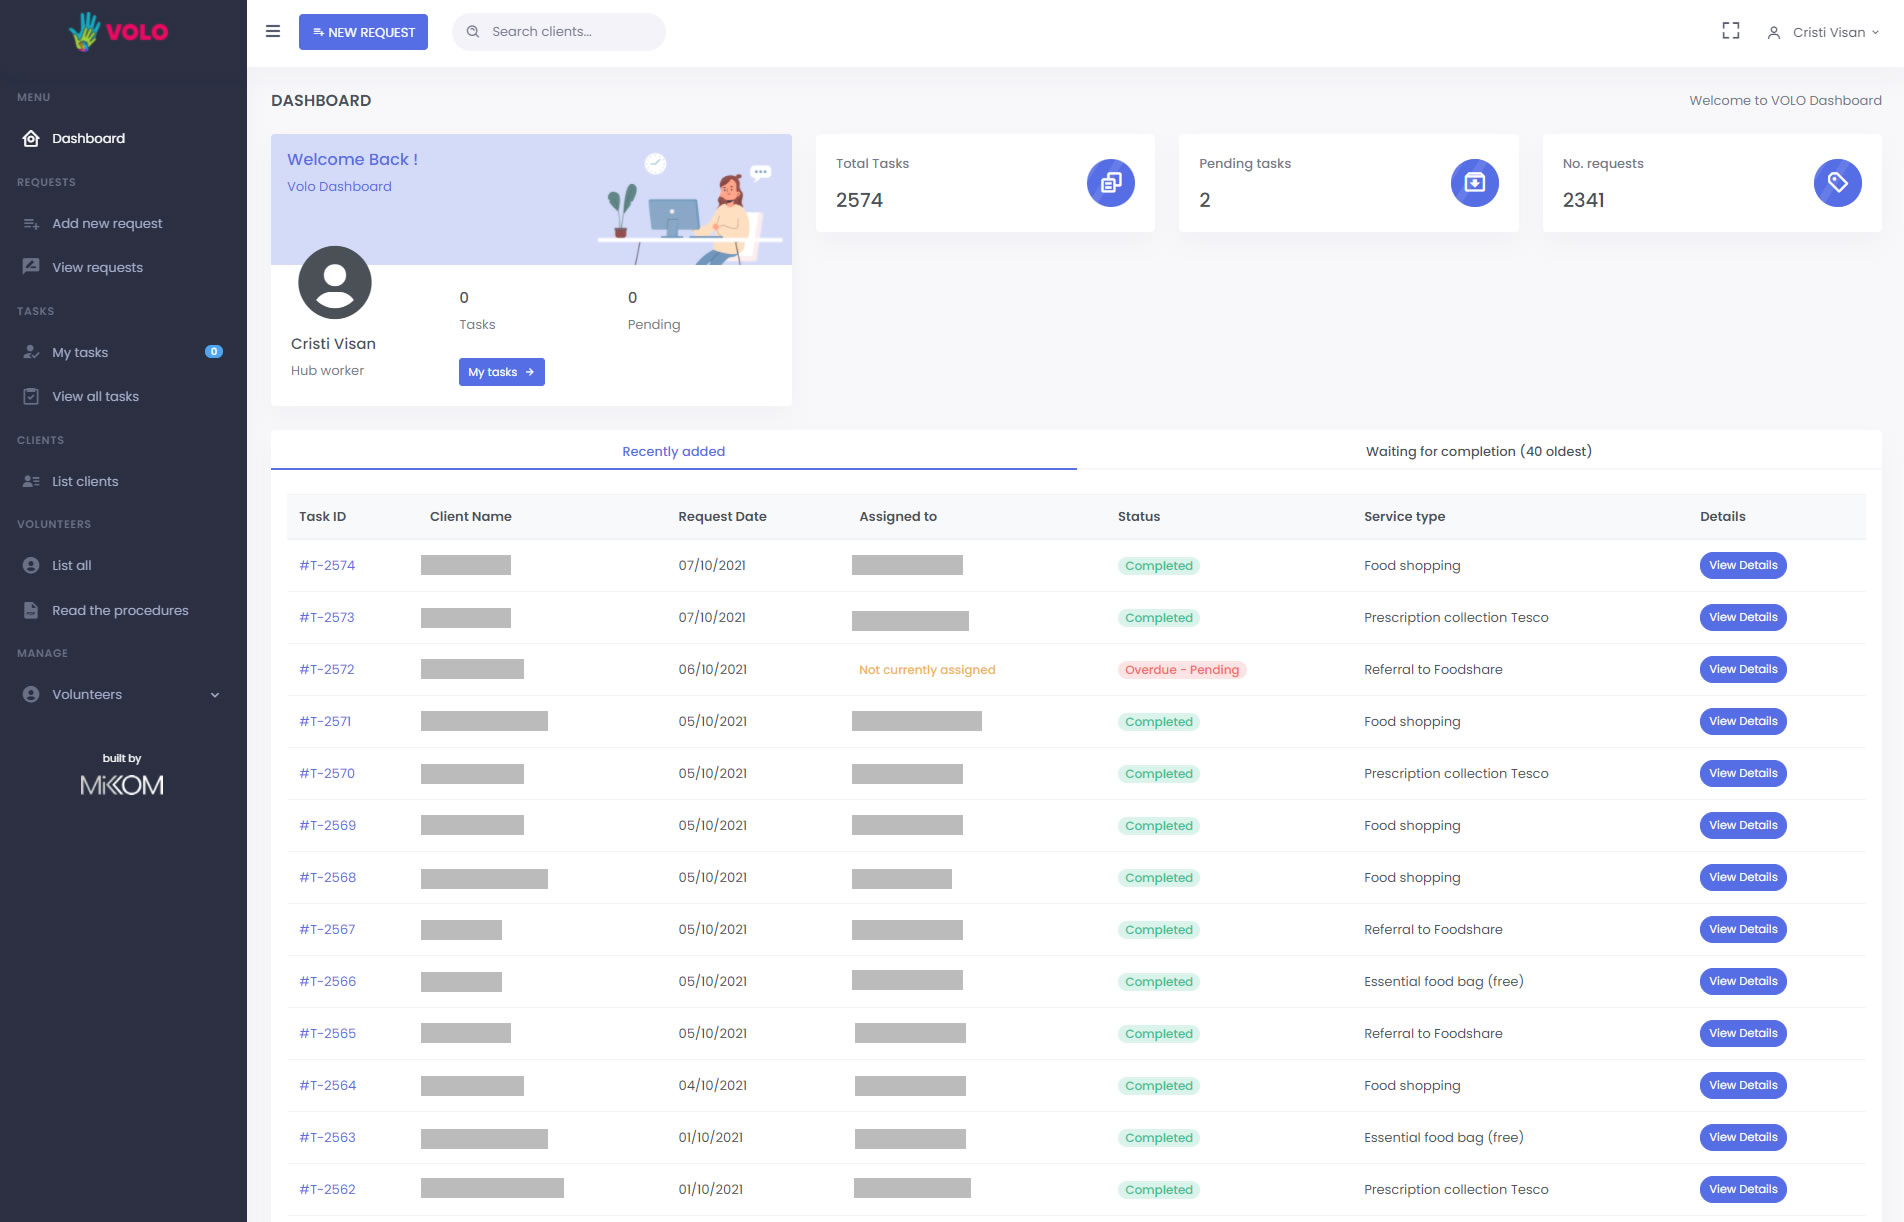Screen dimensions: 1904x1222
Task: Focus the Search clients input field
Action: pos(570,32)
